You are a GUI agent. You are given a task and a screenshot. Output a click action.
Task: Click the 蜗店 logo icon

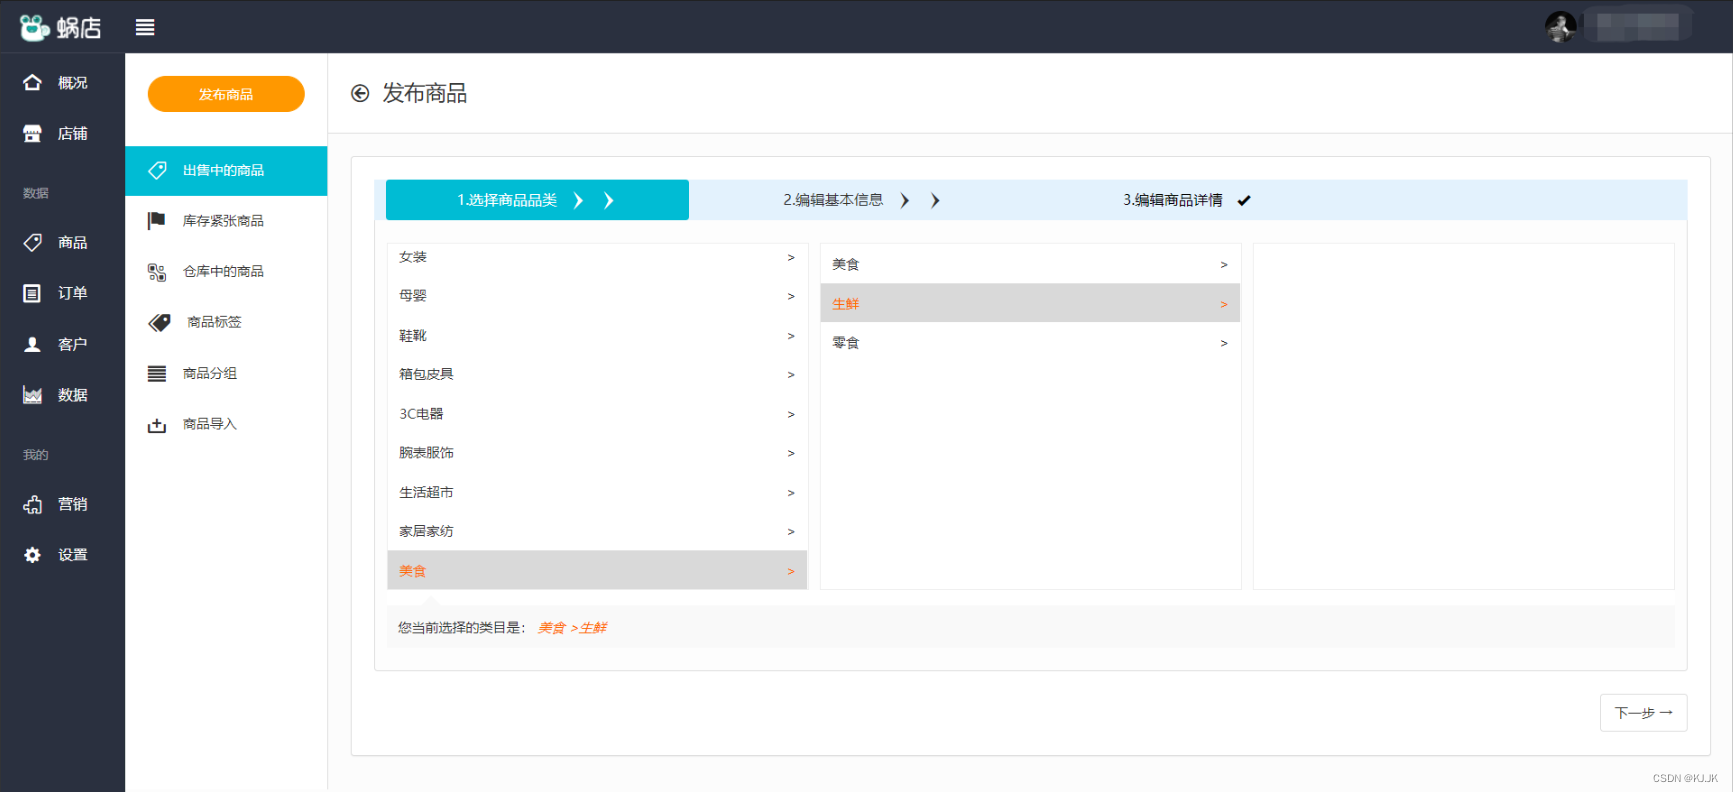[35, 27]
